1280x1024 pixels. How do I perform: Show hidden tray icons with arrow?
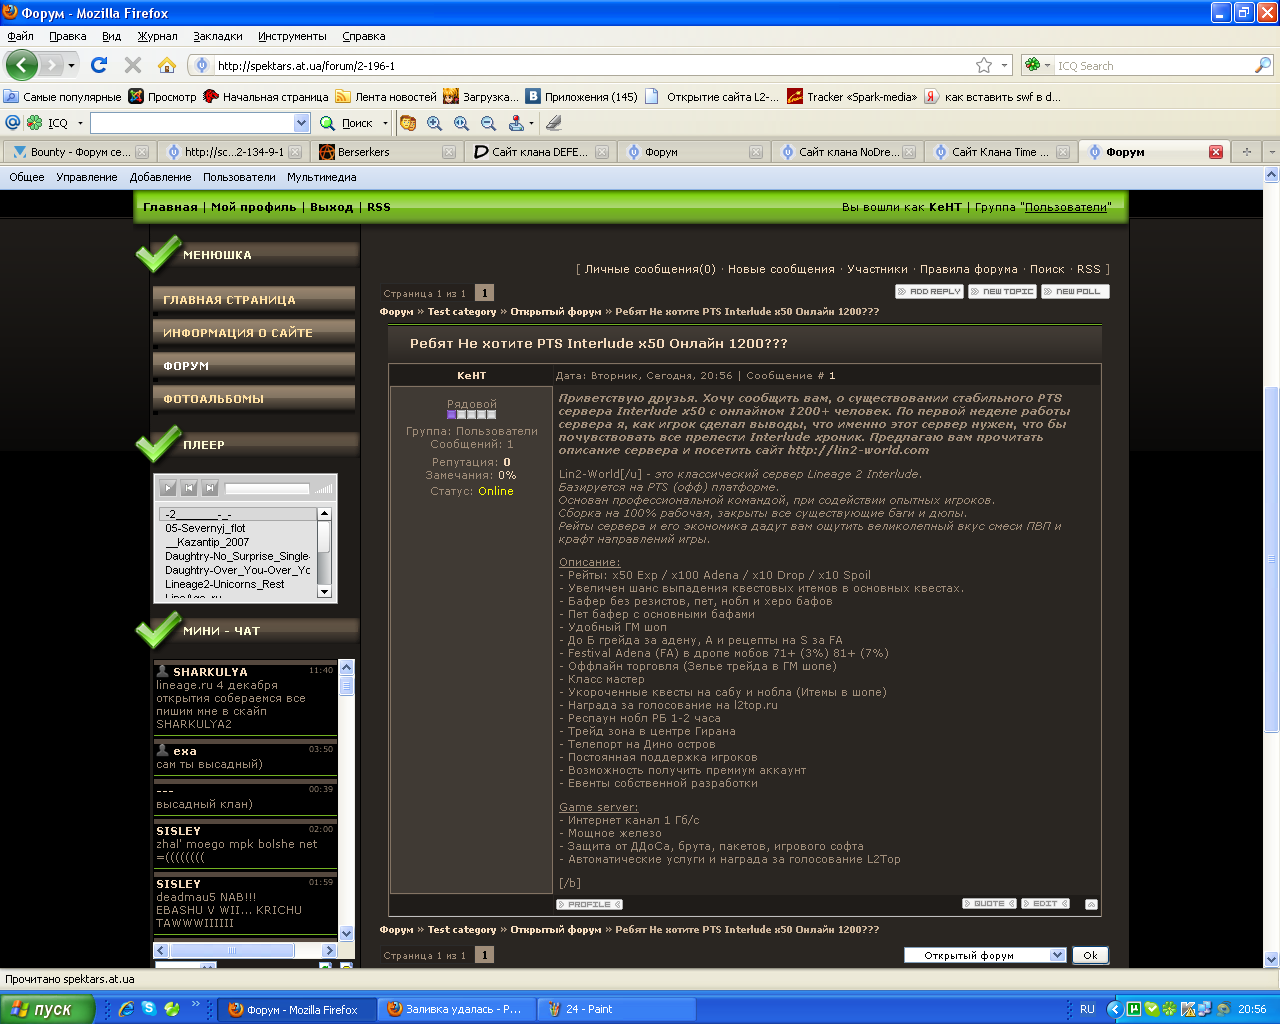[x=1114, y=1009]
